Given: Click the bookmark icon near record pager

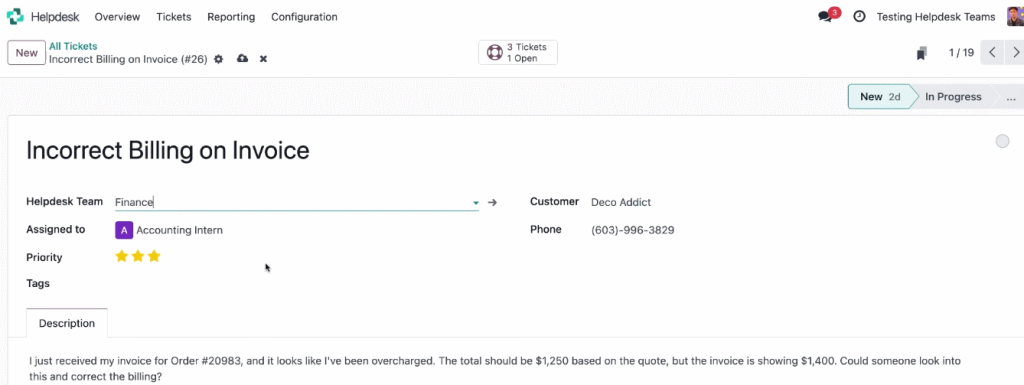Looking at the screenshot, I should click(x=921, y=53).
